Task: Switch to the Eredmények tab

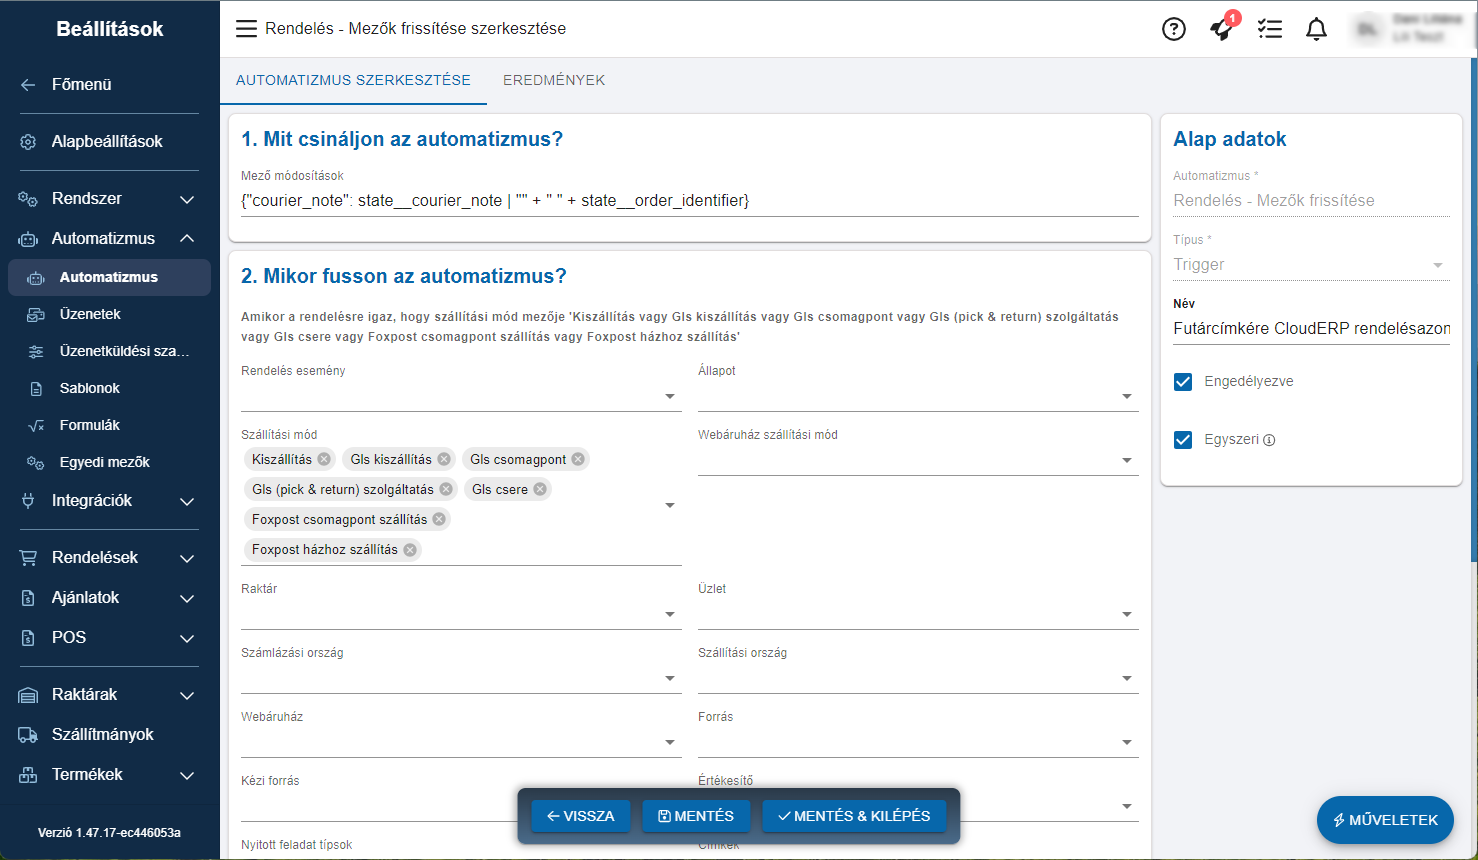Action: click(554, 80)
